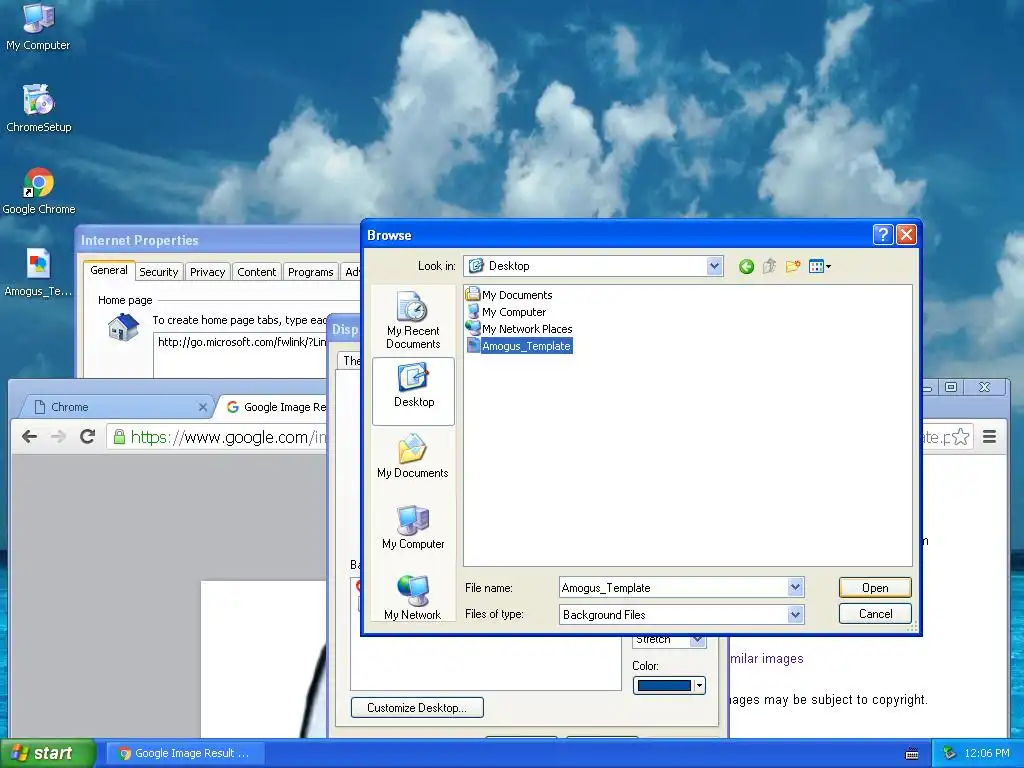Select Google Chrome desktop shortcut

point(39,191)
